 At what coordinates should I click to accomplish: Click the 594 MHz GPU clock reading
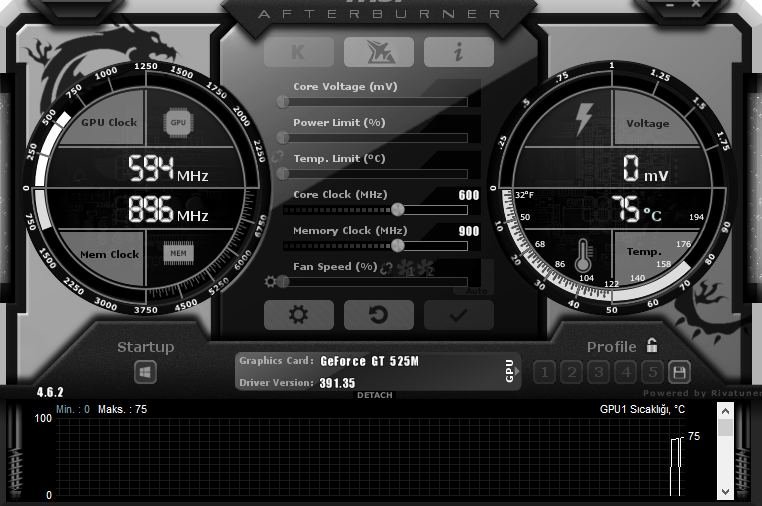168,169
